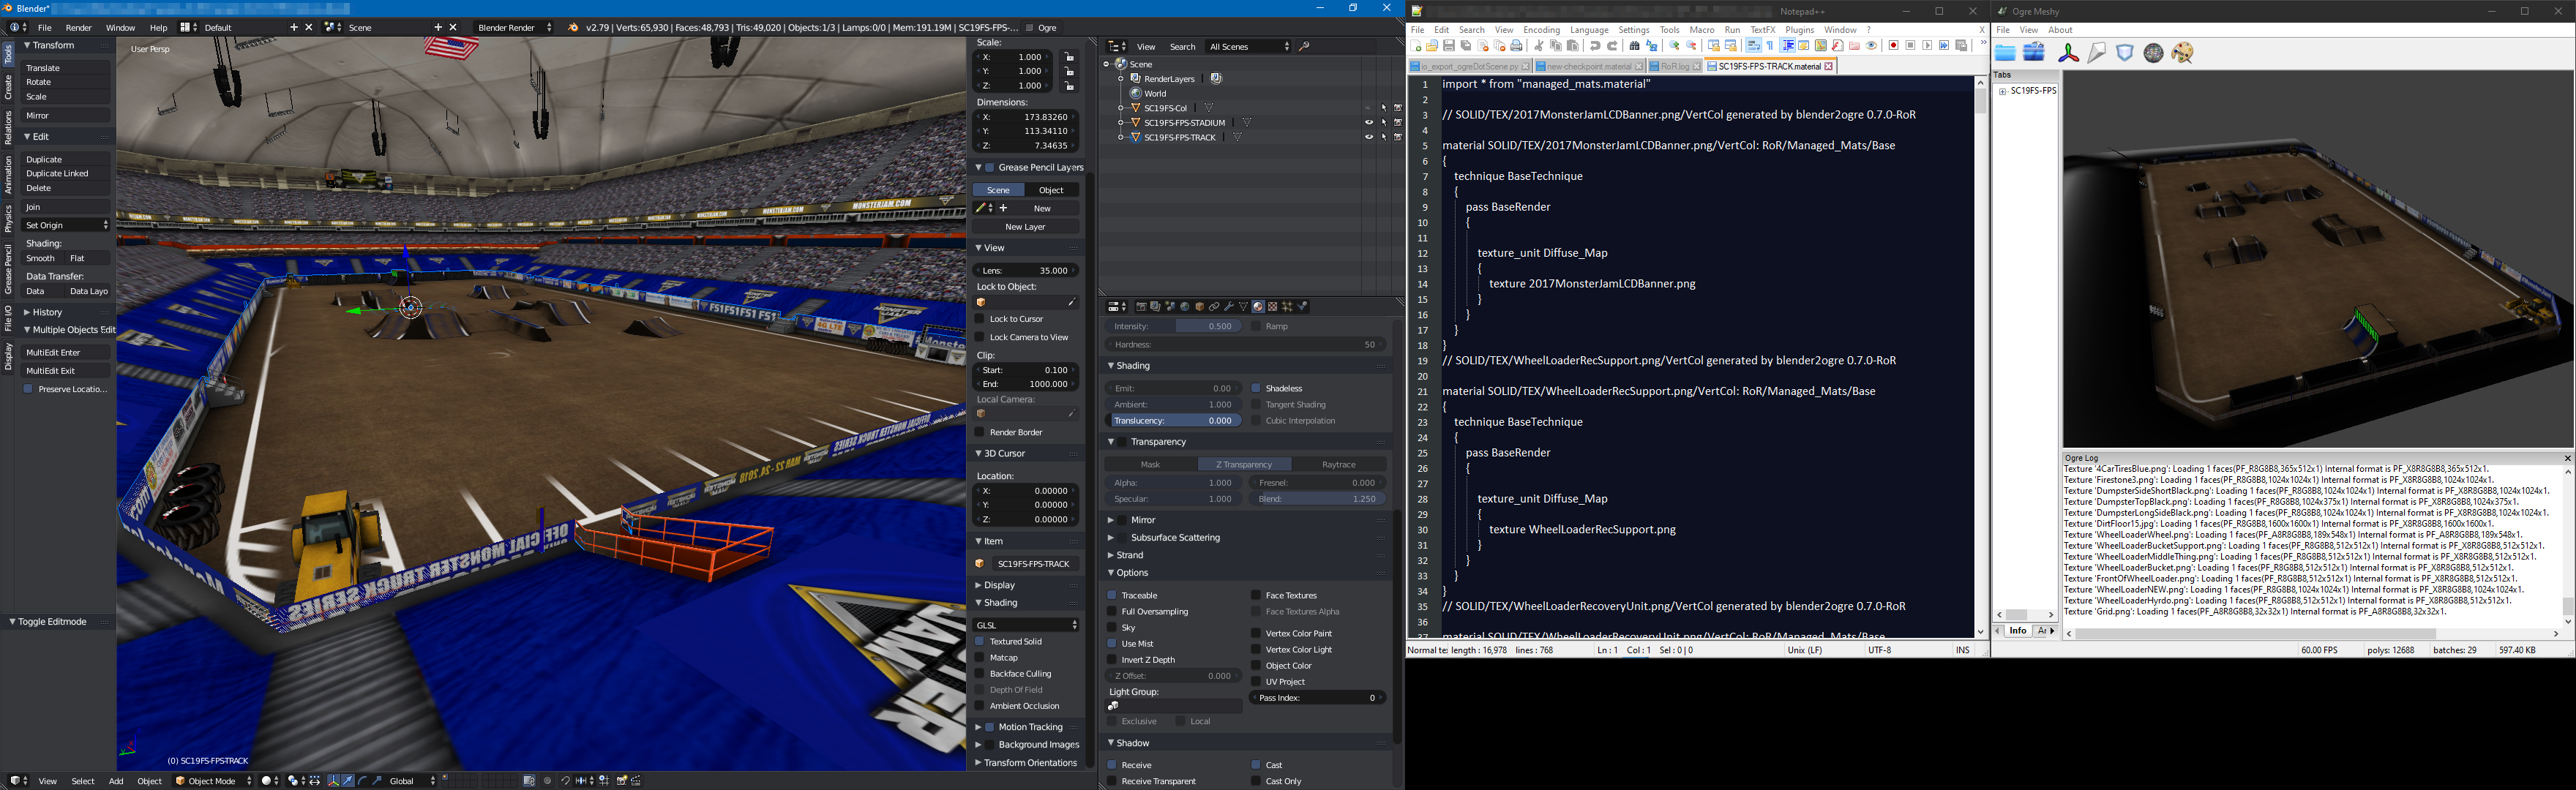
Task: Click the OpenGL render camera icon in 3D header
Action: point(622,781)
